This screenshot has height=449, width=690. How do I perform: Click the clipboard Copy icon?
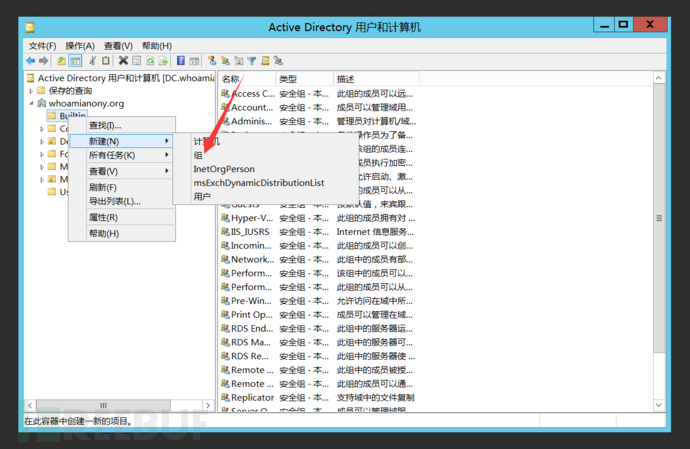point(106,61)
